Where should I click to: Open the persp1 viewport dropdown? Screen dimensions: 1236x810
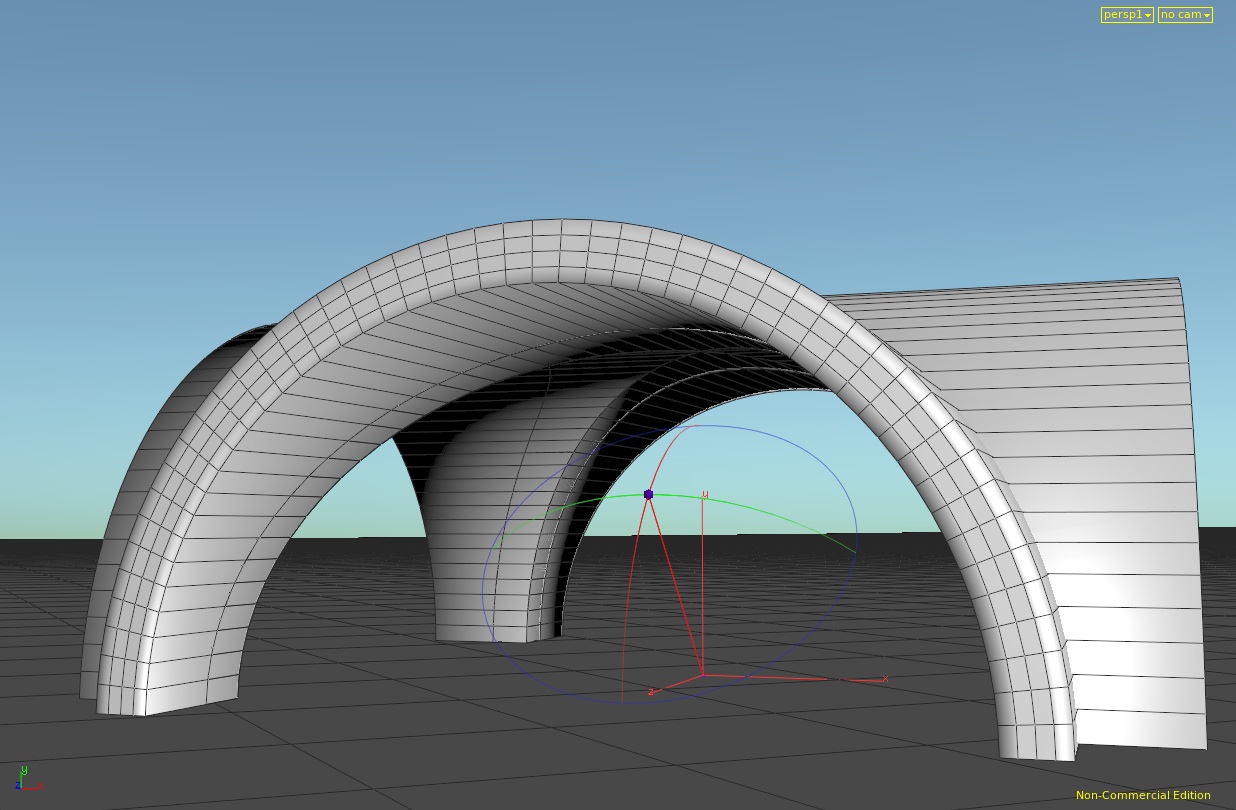pos(1122,15)
